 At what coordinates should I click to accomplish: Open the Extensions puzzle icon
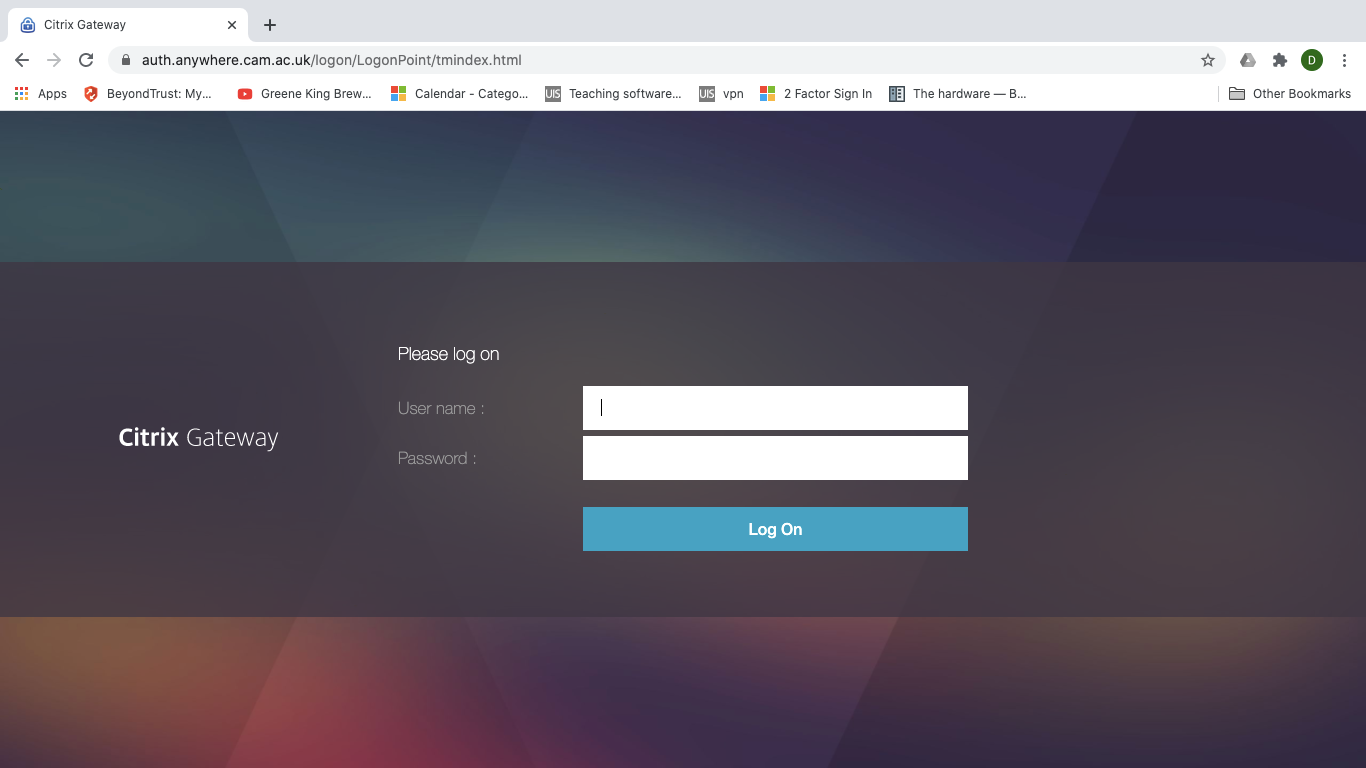[1280, 60]
